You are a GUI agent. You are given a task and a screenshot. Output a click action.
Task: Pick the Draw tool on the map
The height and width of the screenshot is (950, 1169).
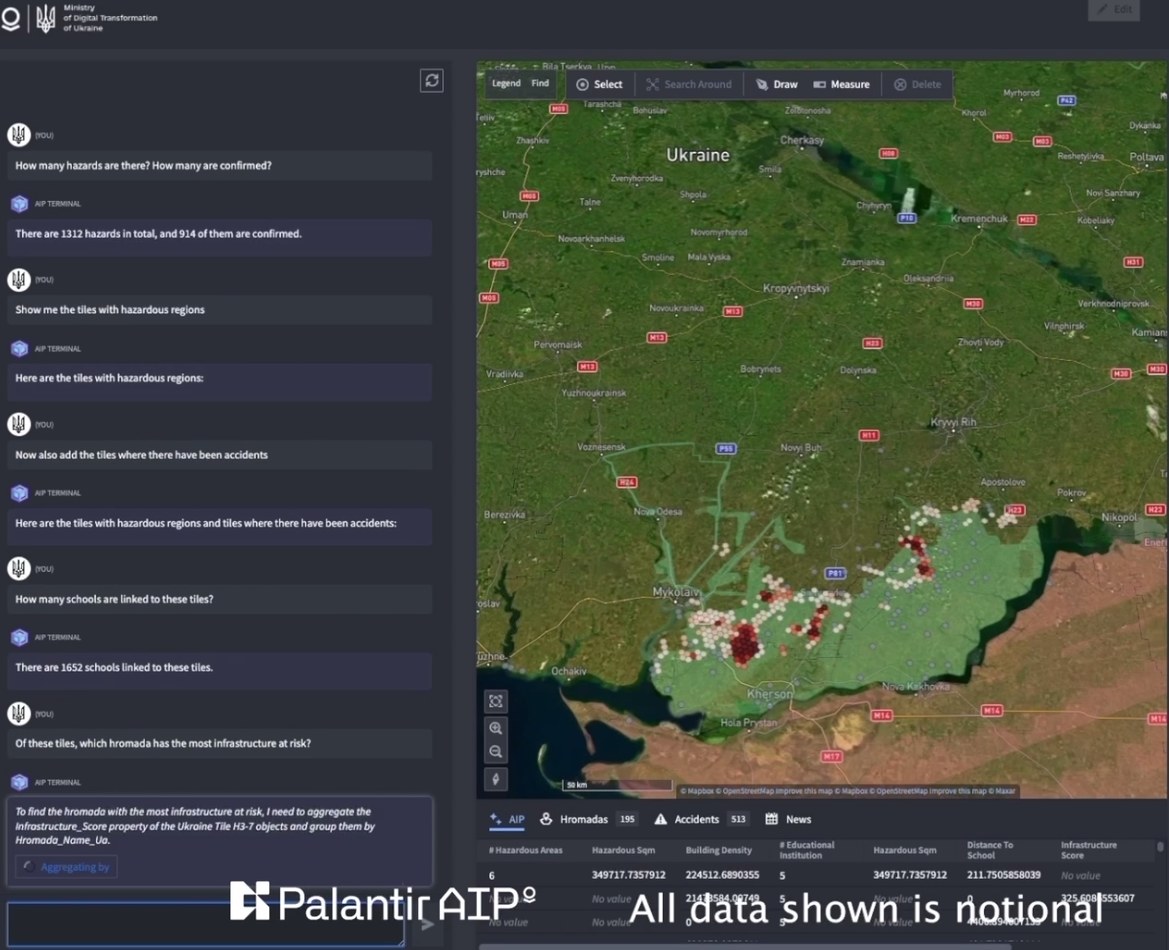coord(777,84)
